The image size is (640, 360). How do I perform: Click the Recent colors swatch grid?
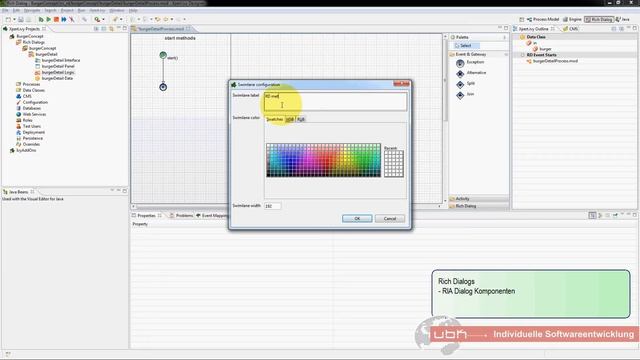click(394, 164)
